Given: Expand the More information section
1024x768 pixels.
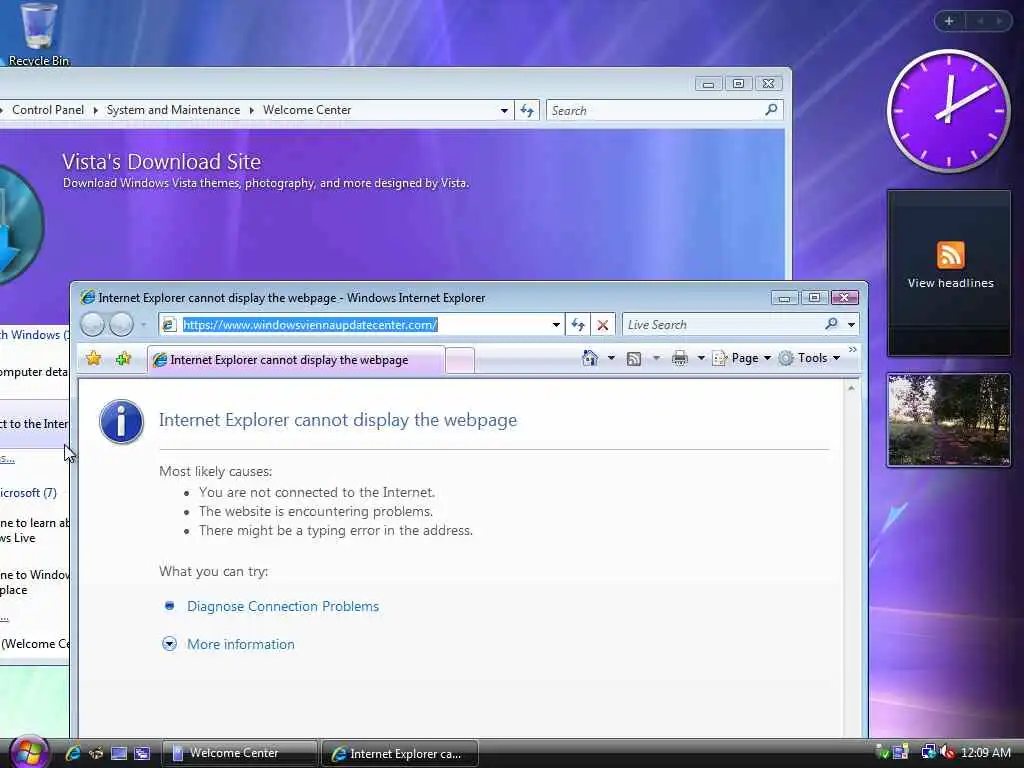Looking at the screenshot, I should 228,644.
